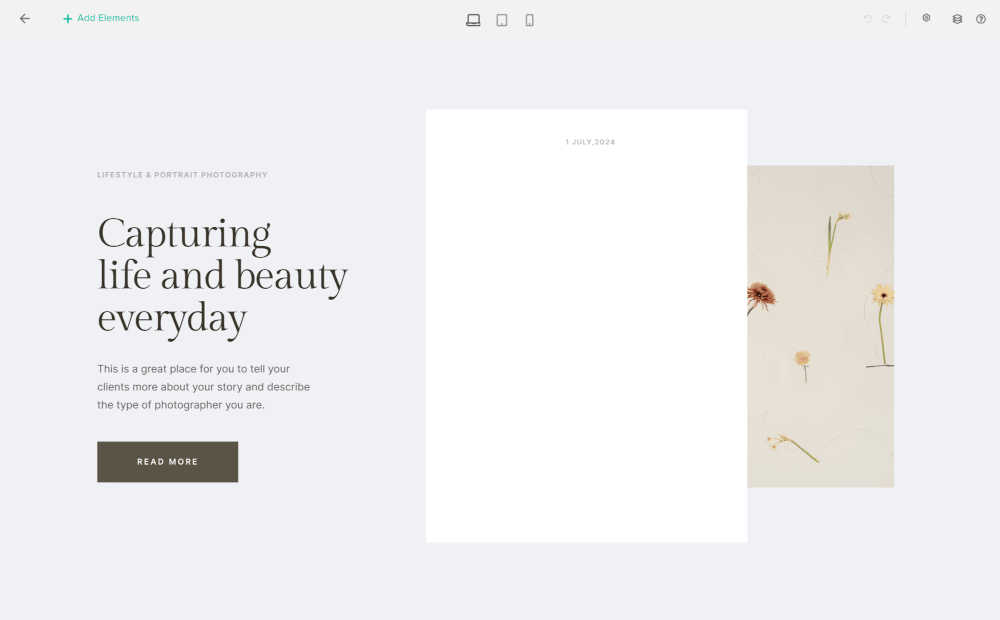
Task: Select the blank white card area
Action: click(x=586, y=340)
